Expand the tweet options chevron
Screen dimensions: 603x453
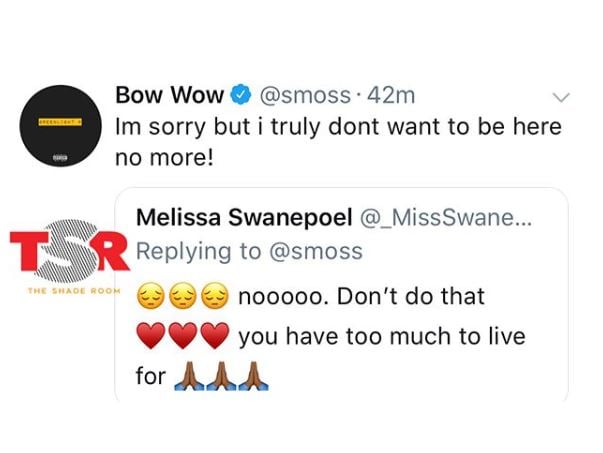pyautogui.click(x=561, y=98)
